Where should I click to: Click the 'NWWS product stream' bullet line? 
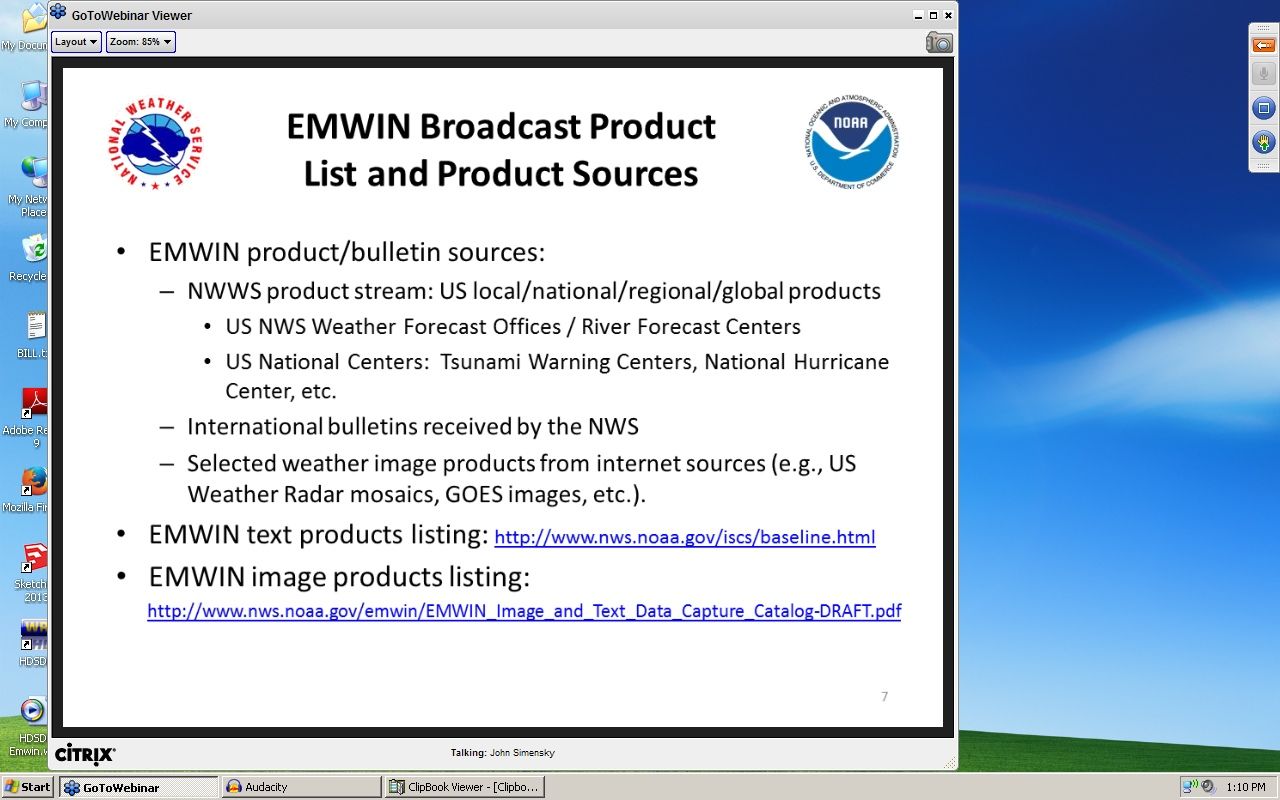(534, 292)
